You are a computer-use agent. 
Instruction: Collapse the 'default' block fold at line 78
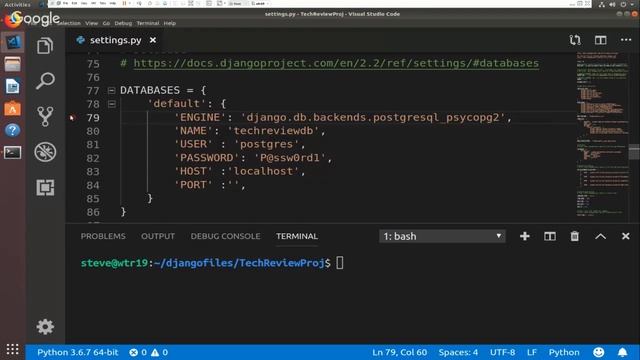(111, 104)
